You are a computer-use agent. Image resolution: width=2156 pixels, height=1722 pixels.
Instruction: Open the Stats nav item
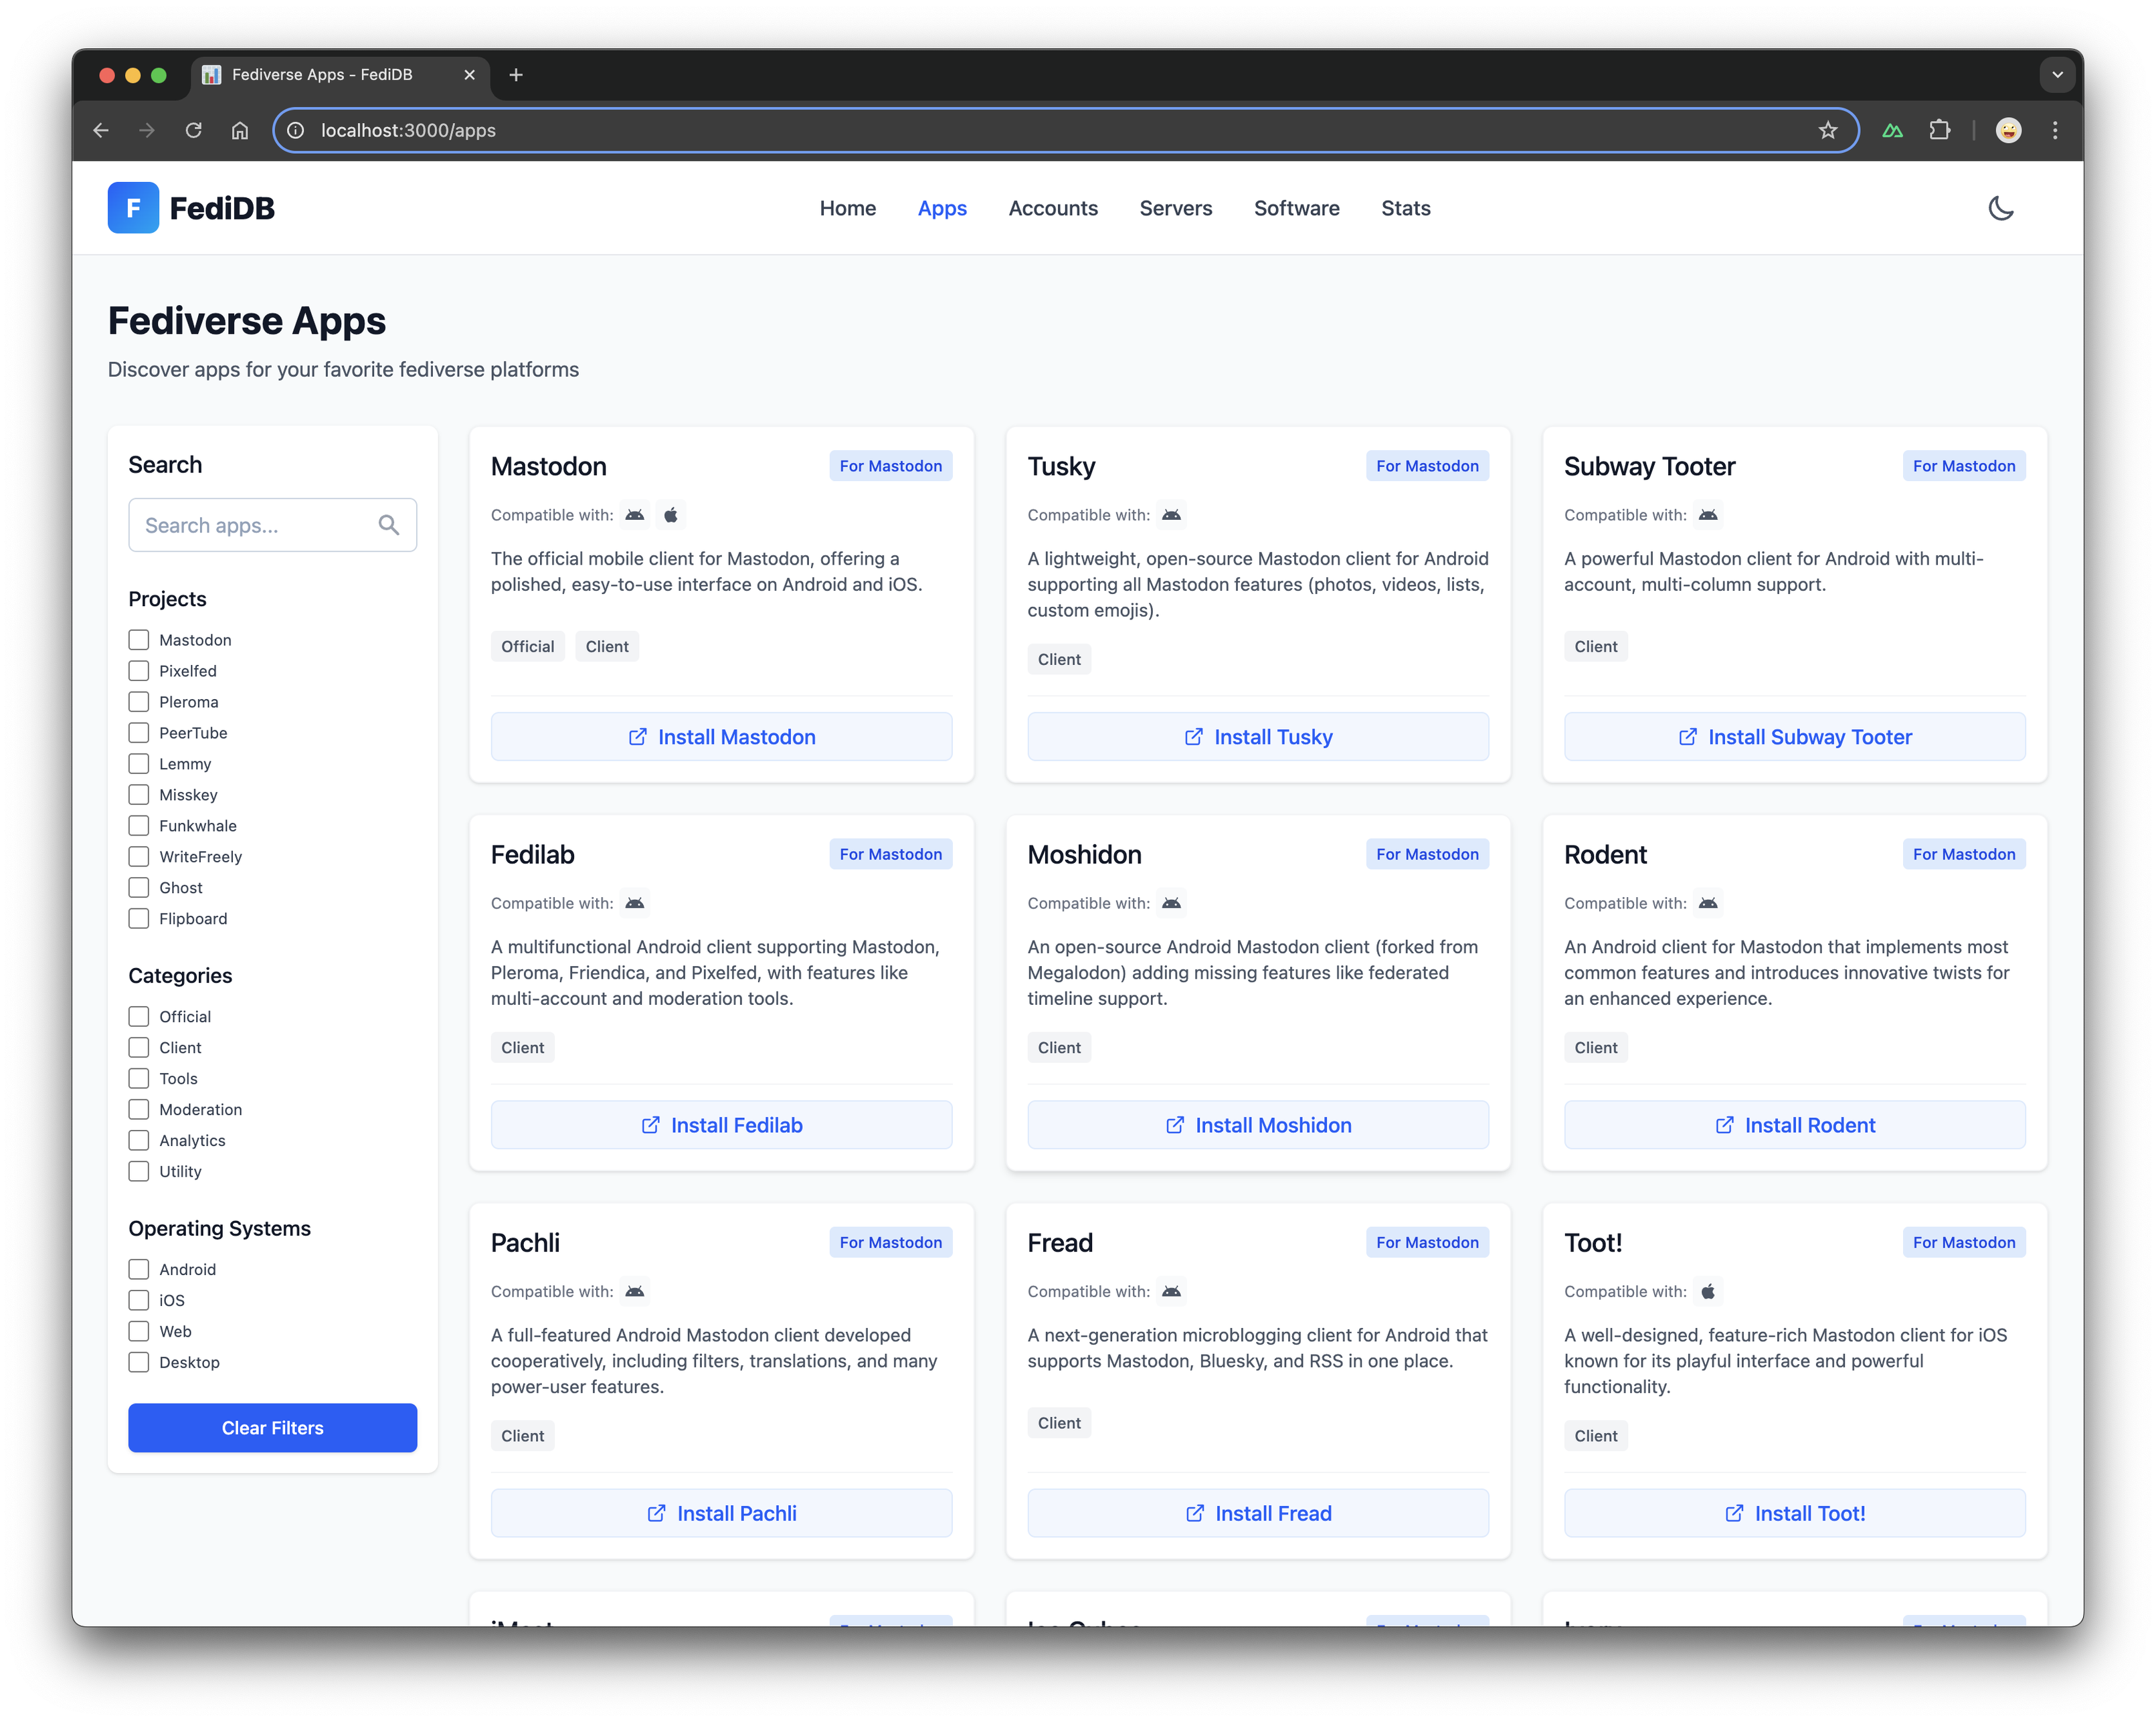coord(1406,208)
